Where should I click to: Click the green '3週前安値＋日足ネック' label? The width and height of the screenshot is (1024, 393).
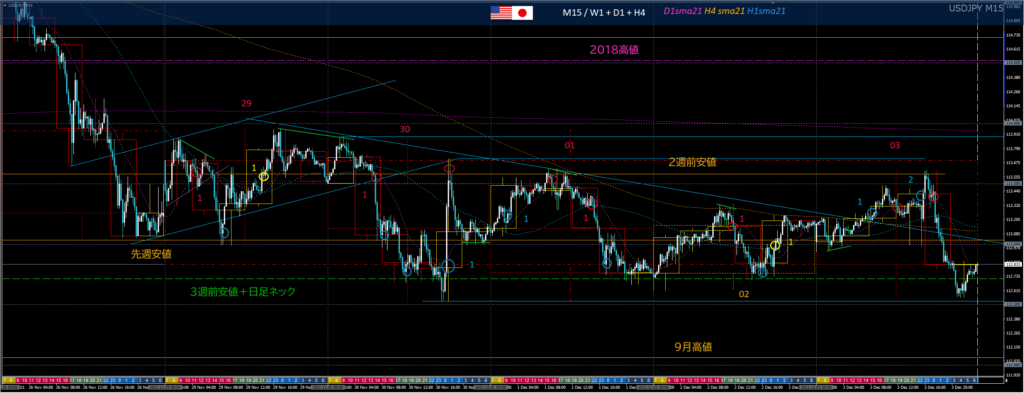coord(243,292)
